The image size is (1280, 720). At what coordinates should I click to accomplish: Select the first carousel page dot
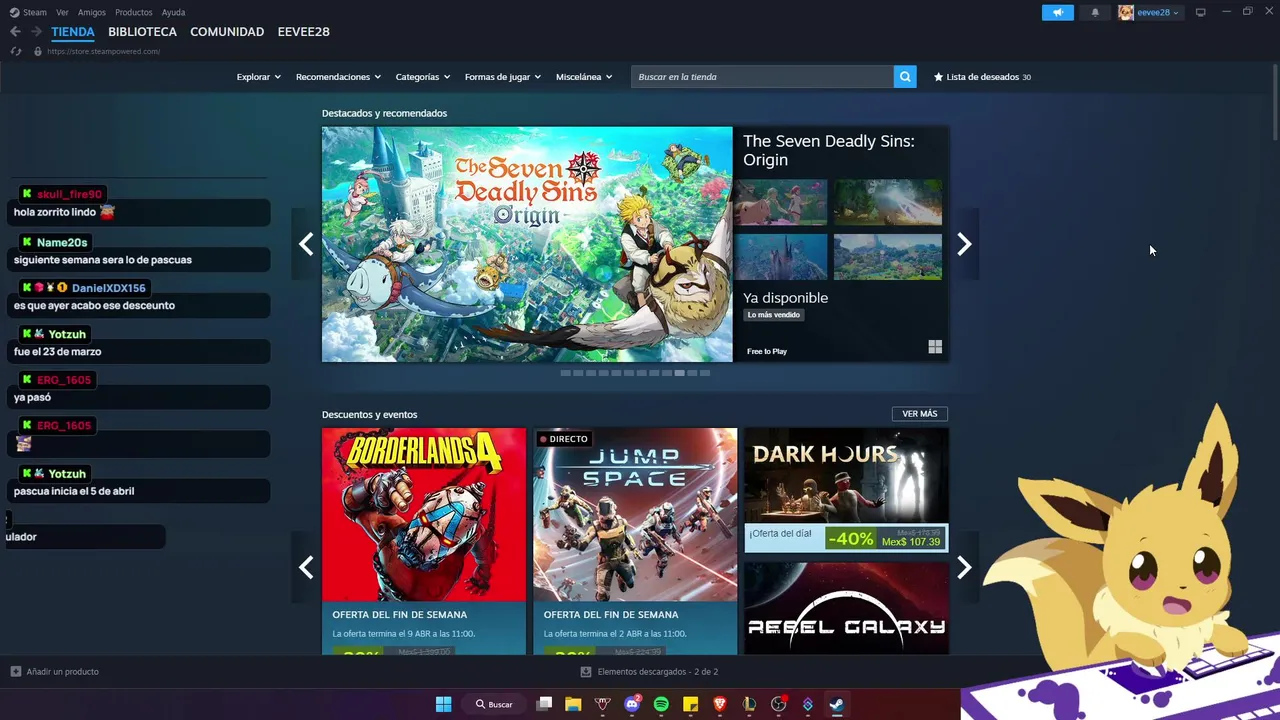pos(565,373)
